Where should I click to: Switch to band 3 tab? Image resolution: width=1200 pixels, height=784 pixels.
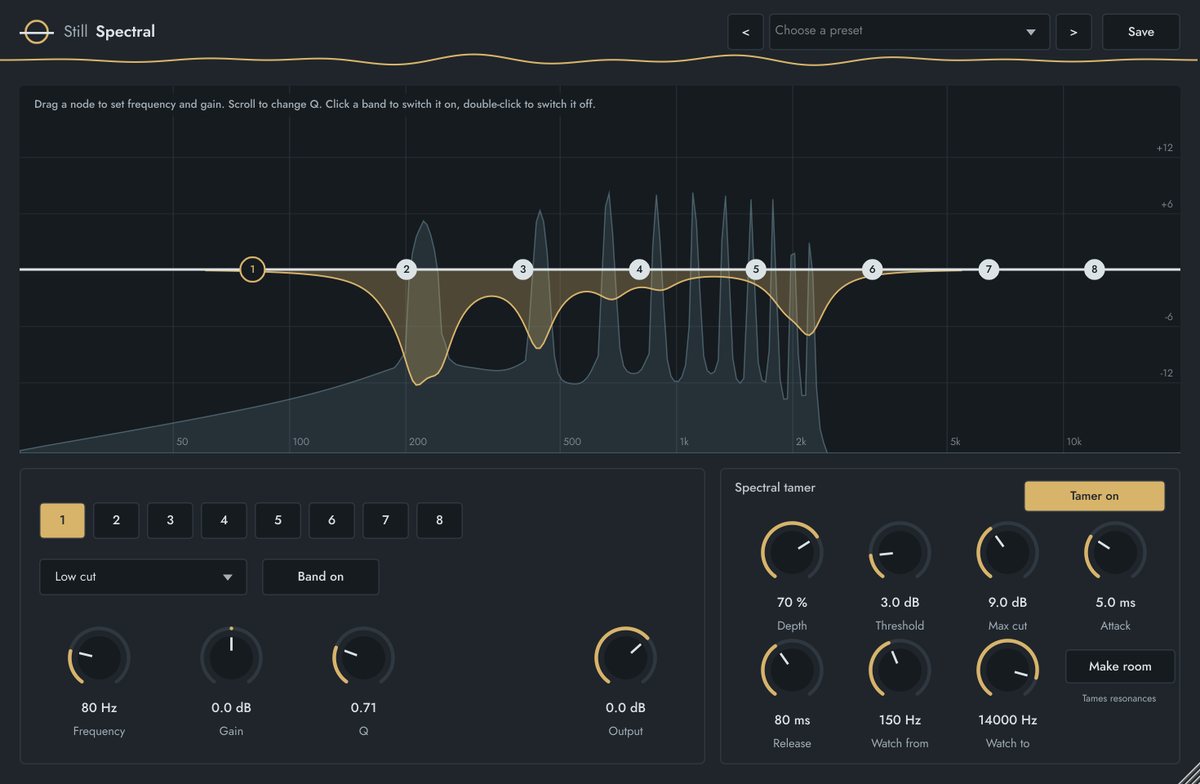pos(170,520)
